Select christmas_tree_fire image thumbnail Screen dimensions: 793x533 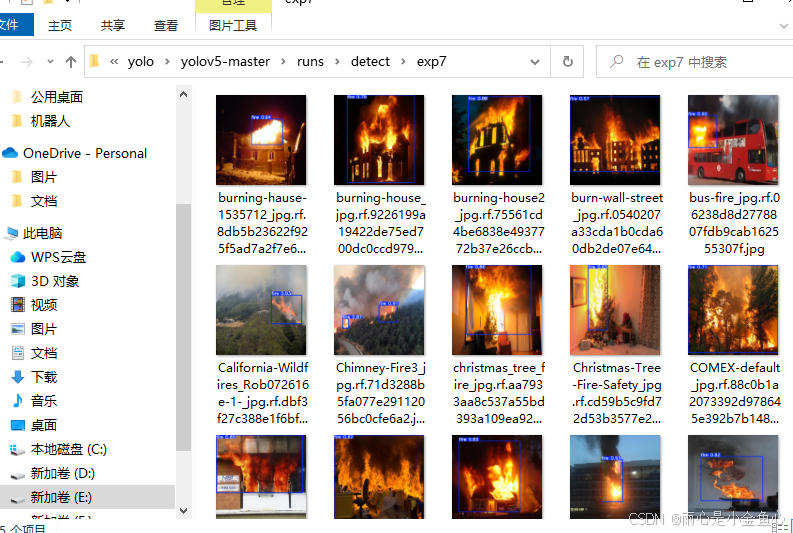497,310
